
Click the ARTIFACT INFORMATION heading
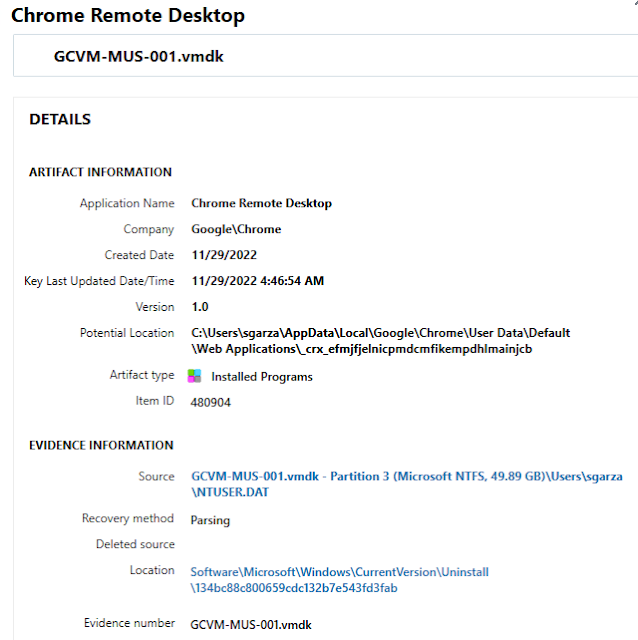tap(100, 172)
